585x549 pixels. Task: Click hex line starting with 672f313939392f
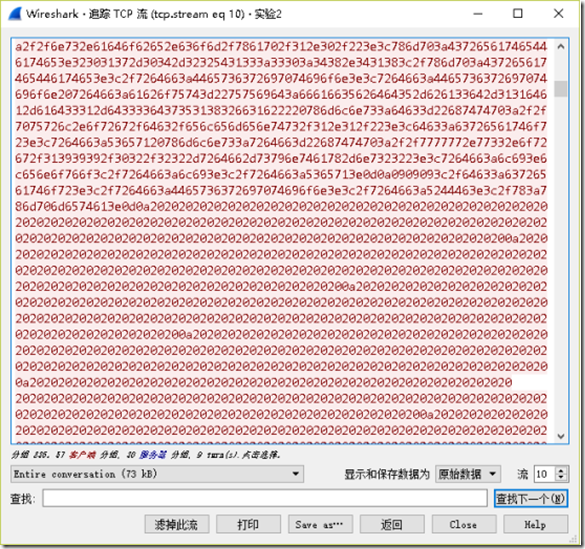coord(281,159)
